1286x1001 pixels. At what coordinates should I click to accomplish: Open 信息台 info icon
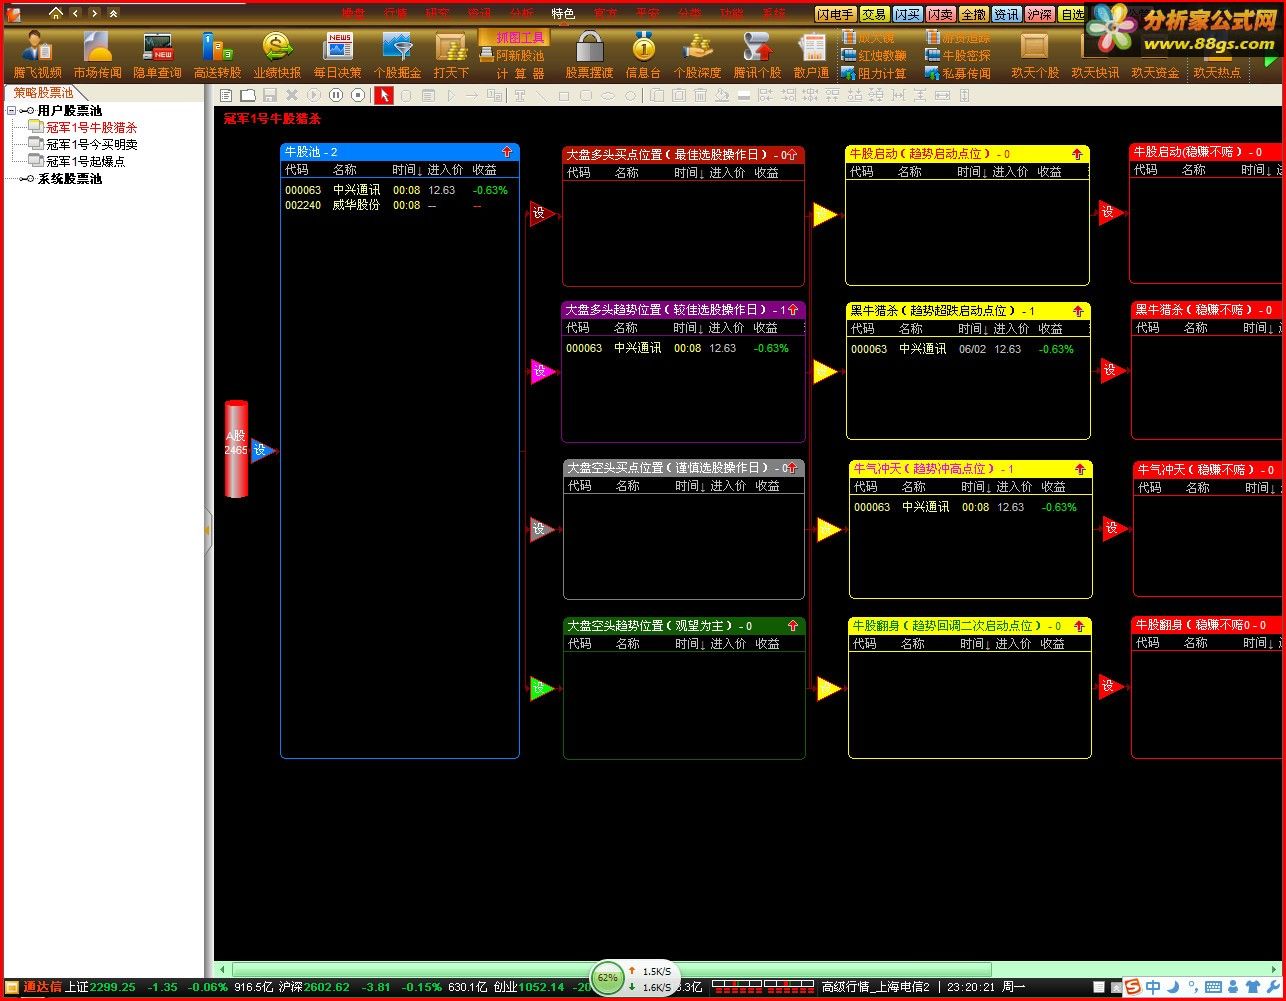(643, 55)
